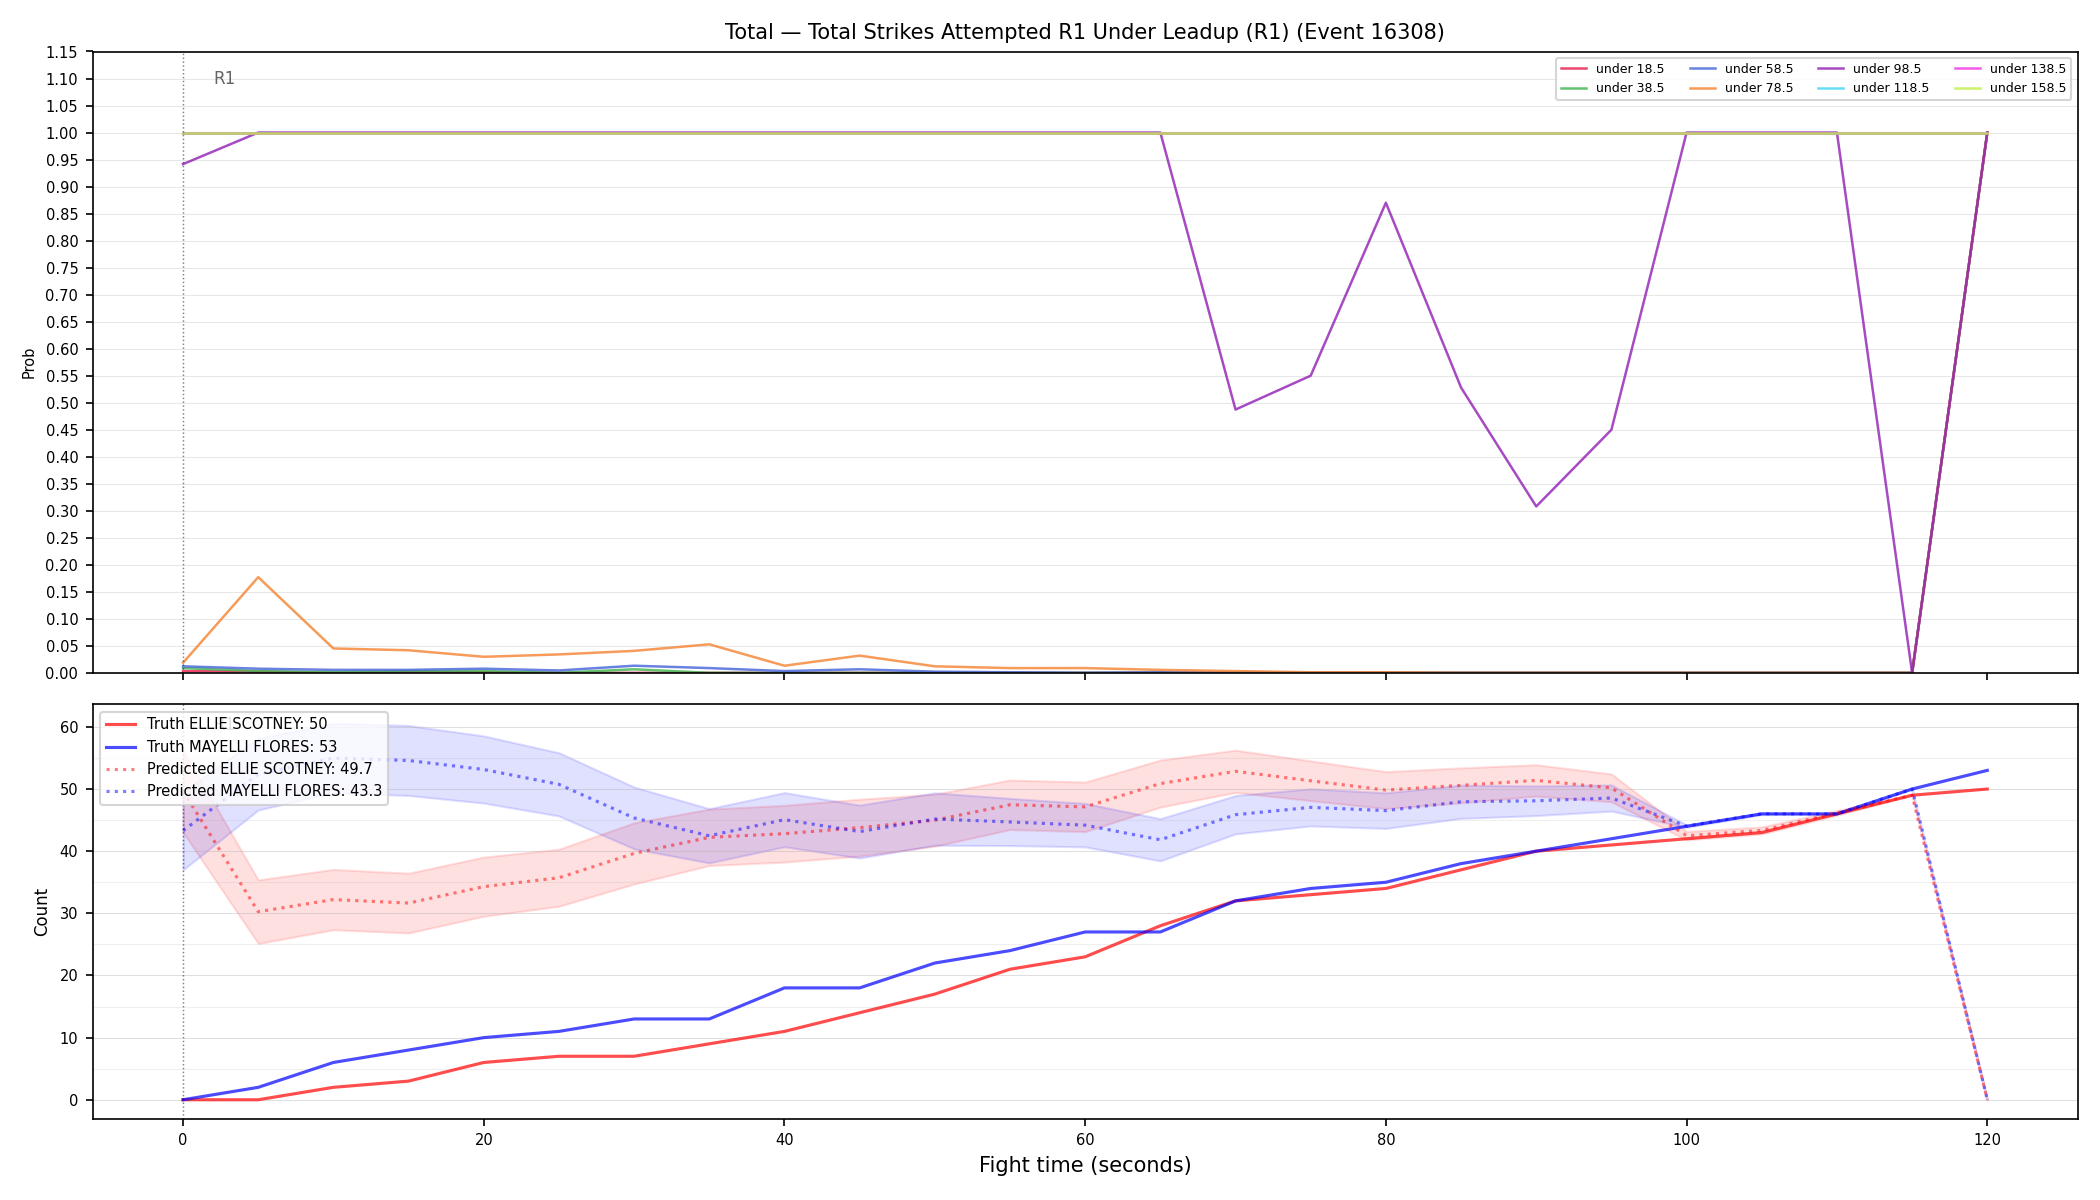Click the 30 tick on Count axis
Screen dimensions: 2100x1200
[69, 913]
